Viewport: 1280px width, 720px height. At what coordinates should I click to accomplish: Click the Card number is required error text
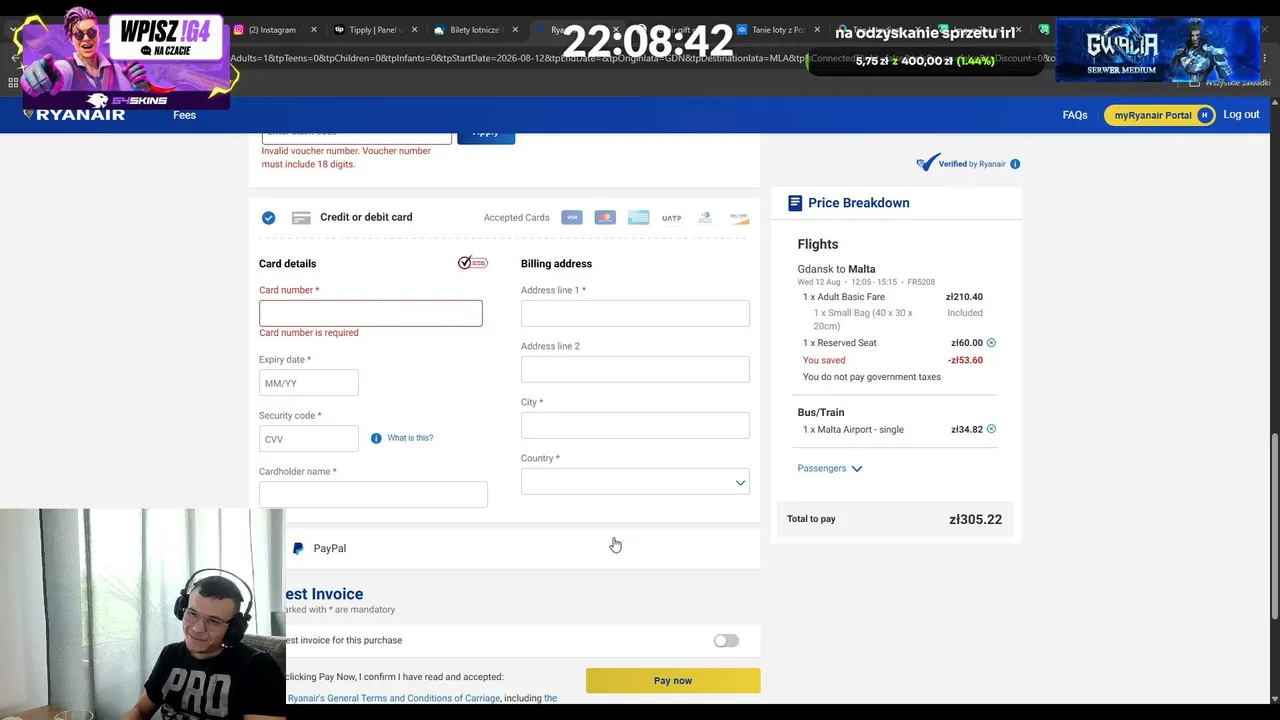coord(308,333)
